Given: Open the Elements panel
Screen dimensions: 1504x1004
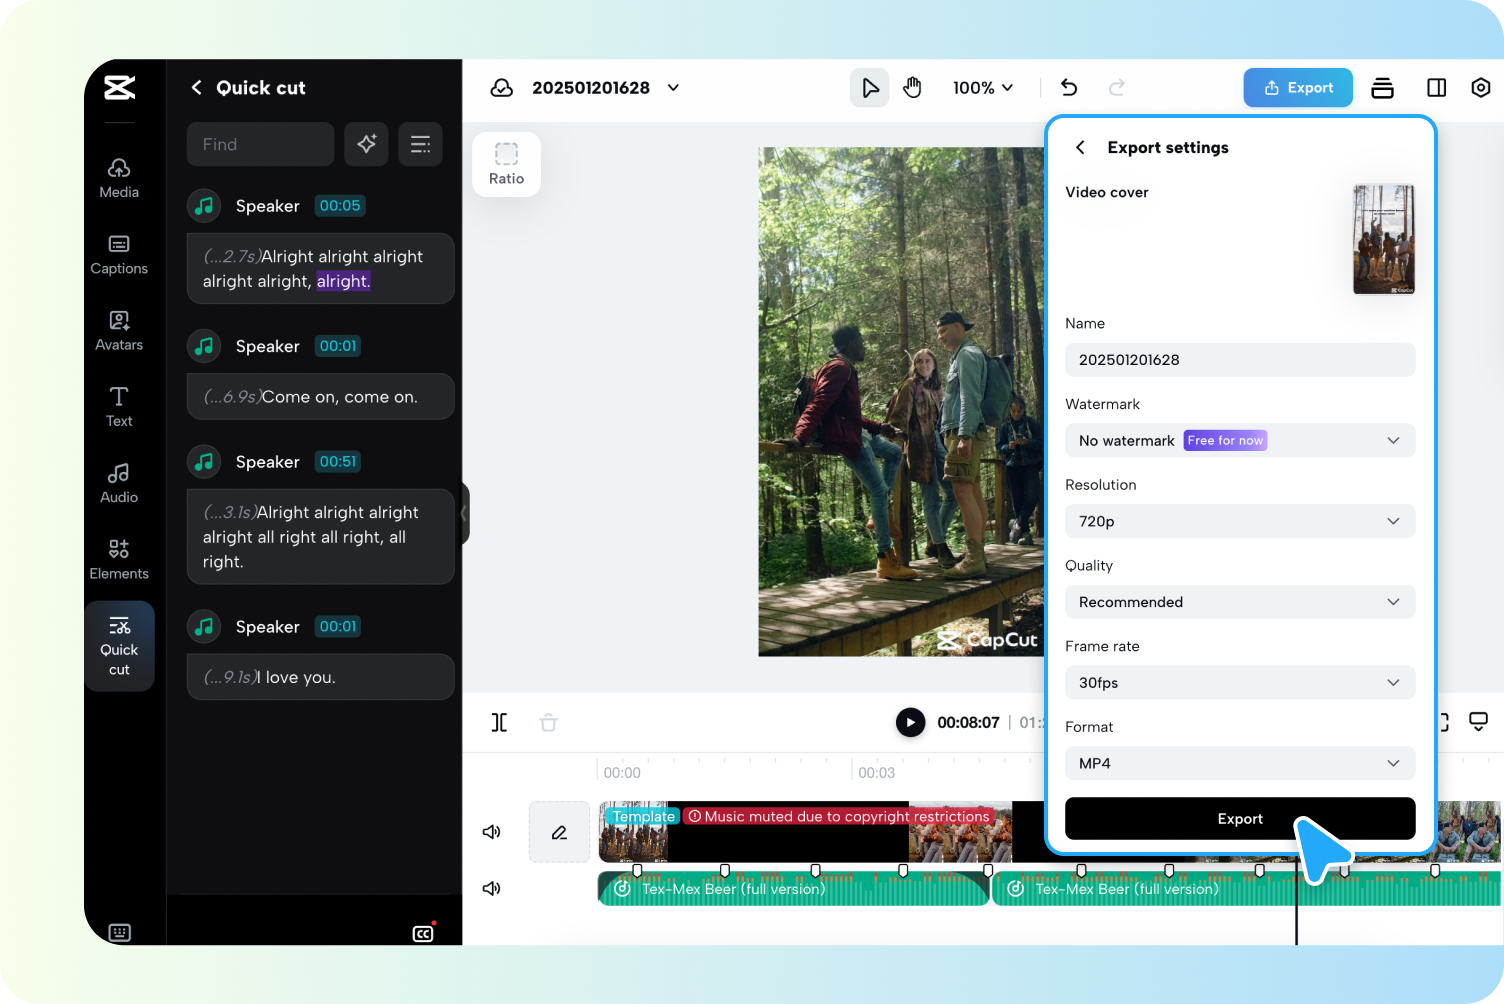Looking at the screenshot, I should (x=119, y=560).
